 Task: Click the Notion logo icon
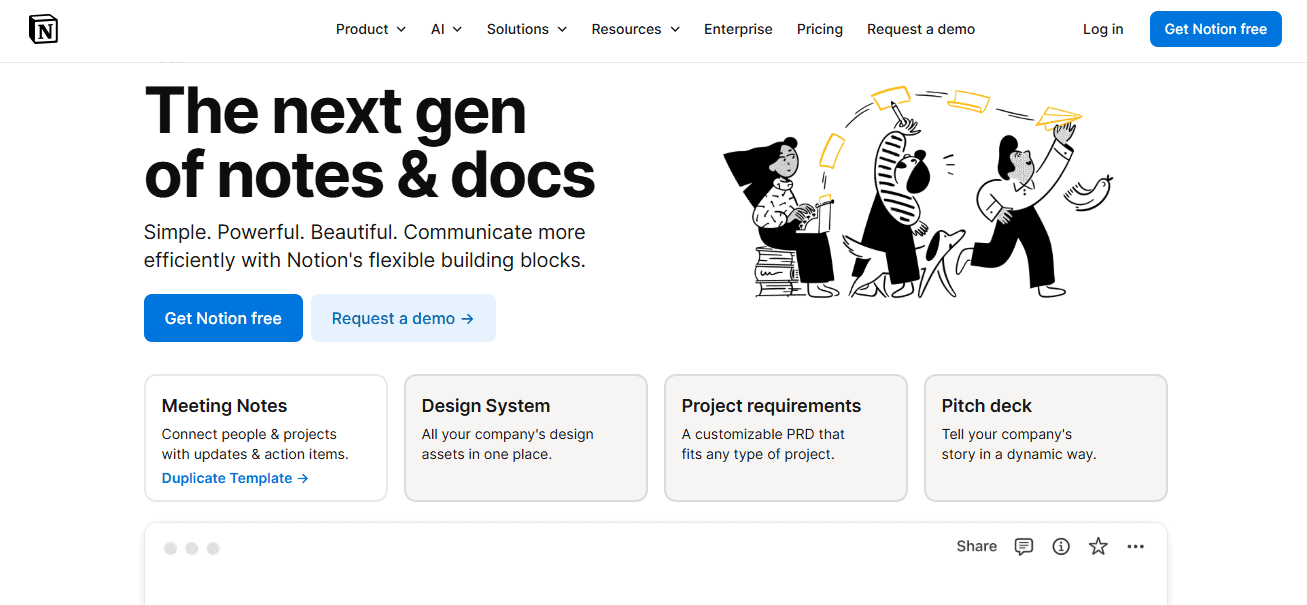pos(43,30)
